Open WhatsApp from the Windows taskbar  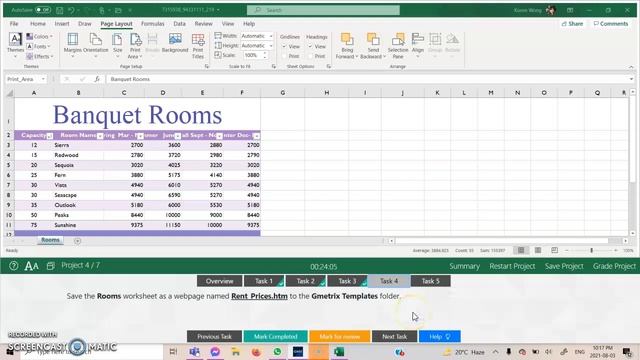[277, 351]
